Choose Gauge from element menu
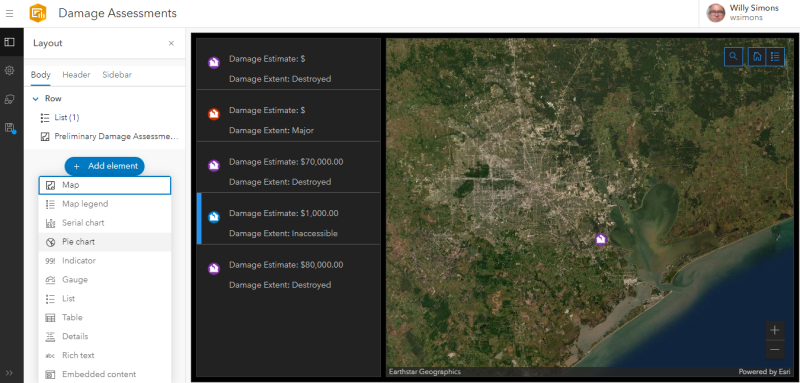This screenshot has width=800, height=383. point(105,279)
